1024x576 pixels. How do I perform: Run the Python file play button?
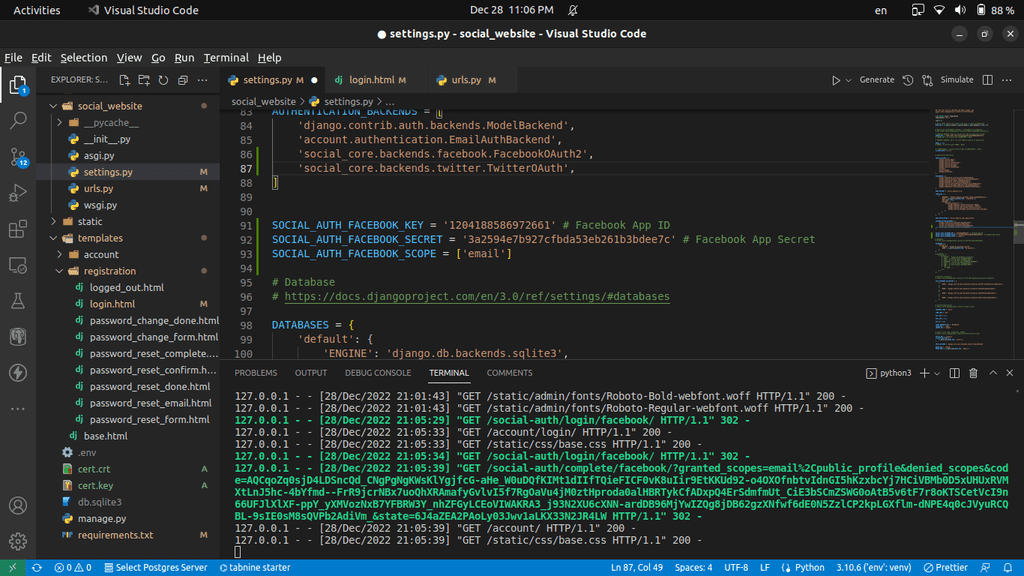point(835,80)
